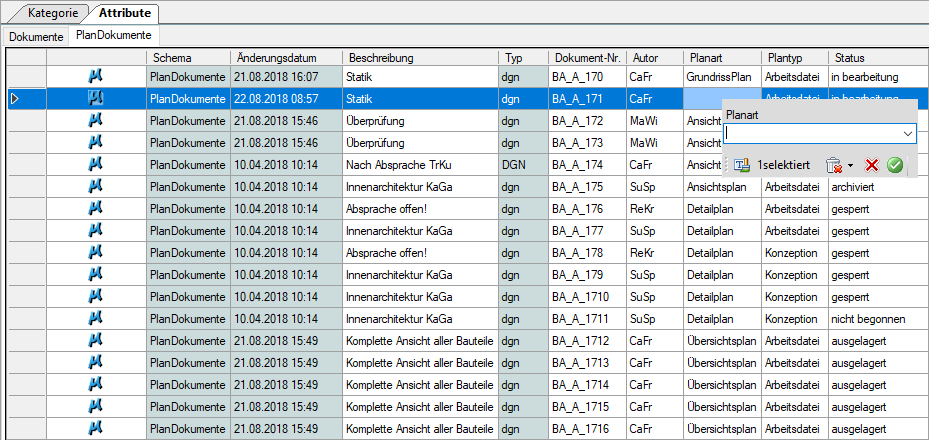Screen dimensions: 929x440
Task: Click the ReKr author cell in row BA_A_178
Action: [655, 253]
